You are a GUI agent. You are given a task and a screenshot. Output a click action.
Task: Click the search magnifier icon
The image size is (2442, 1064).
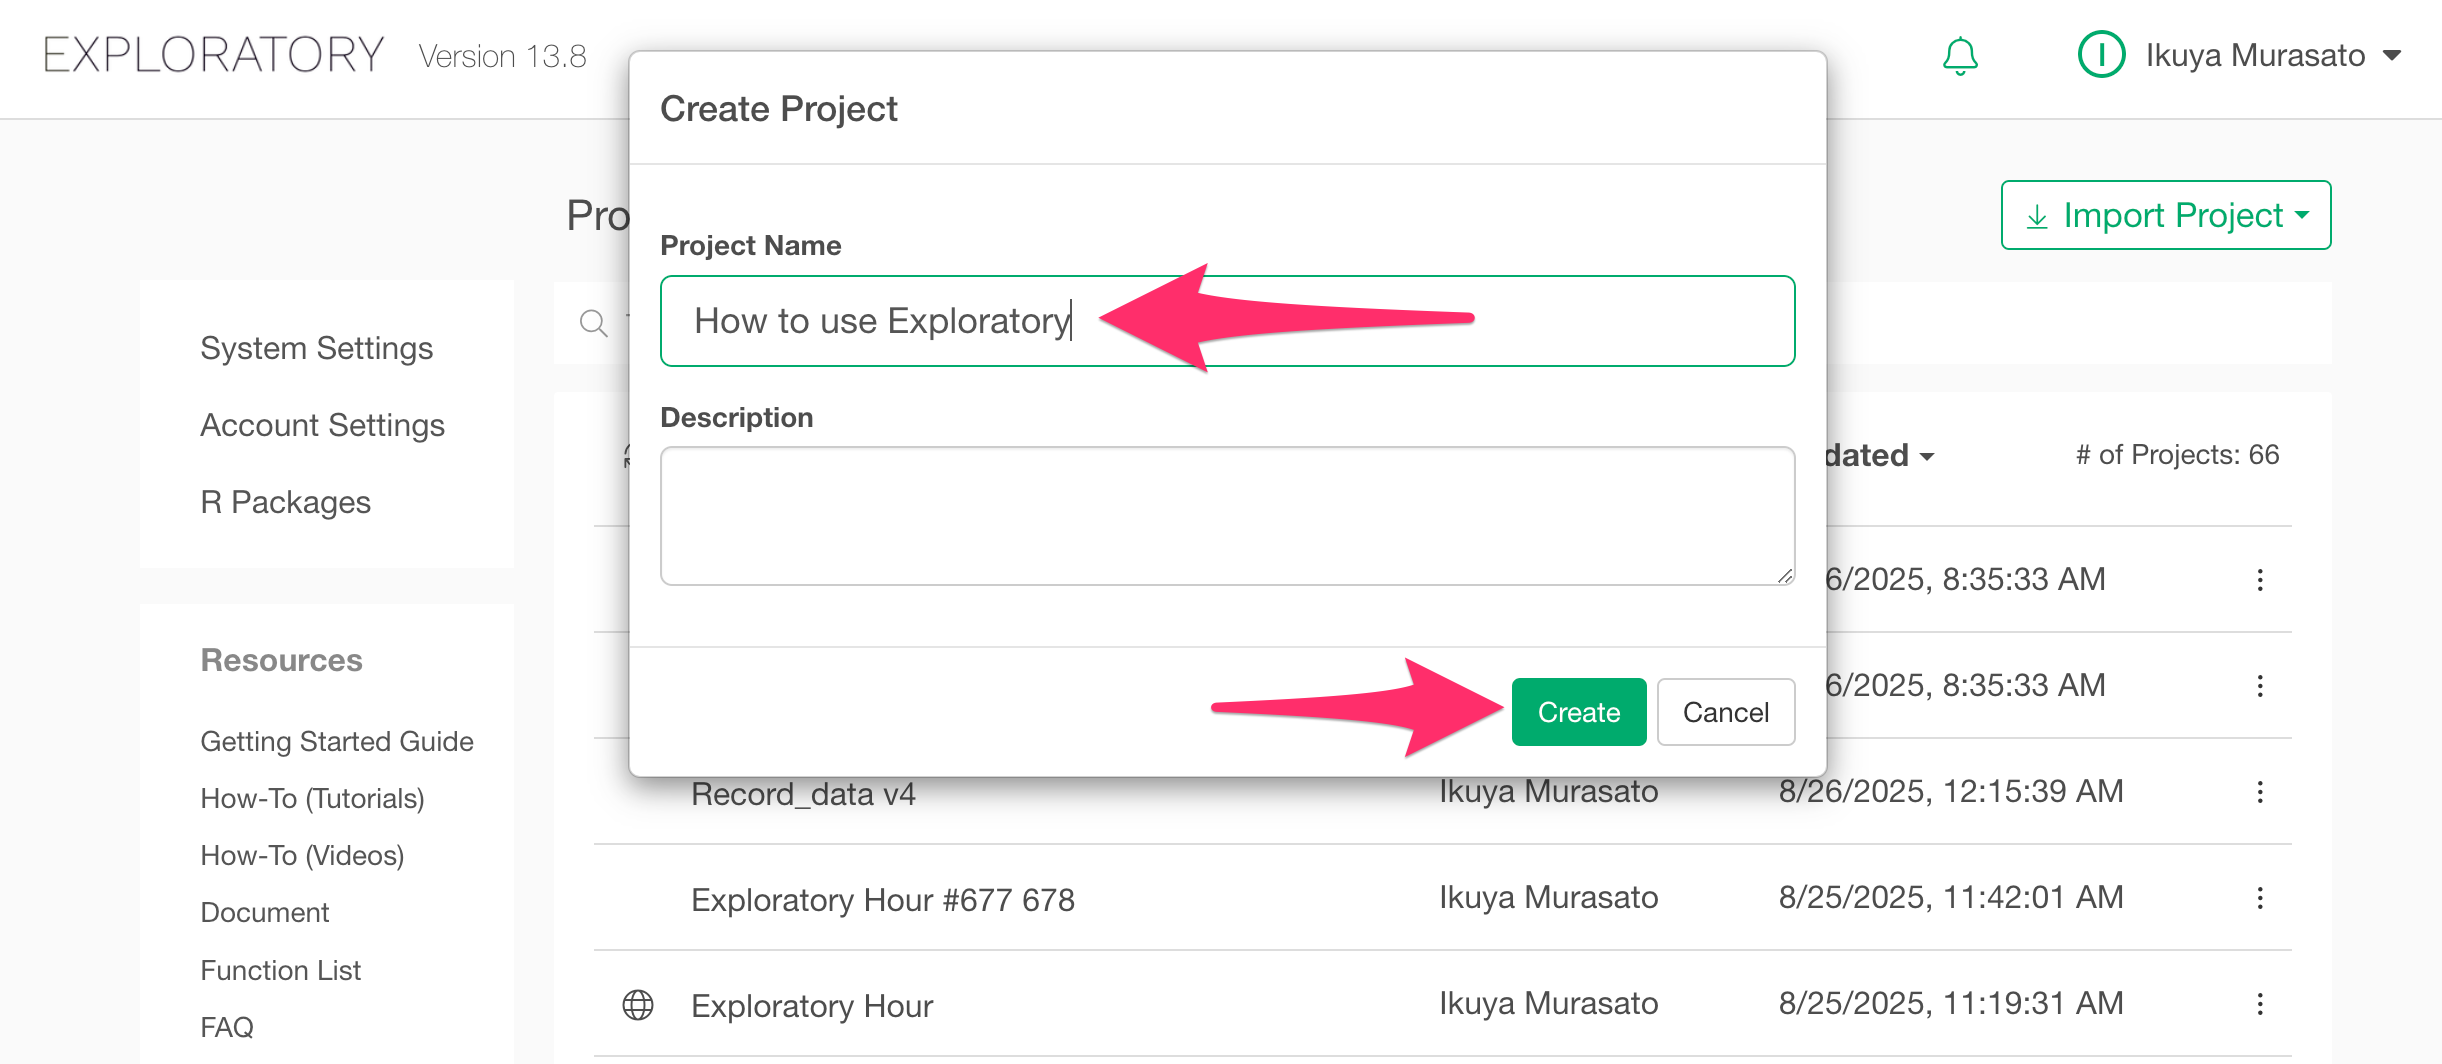[x=593, y=323]
